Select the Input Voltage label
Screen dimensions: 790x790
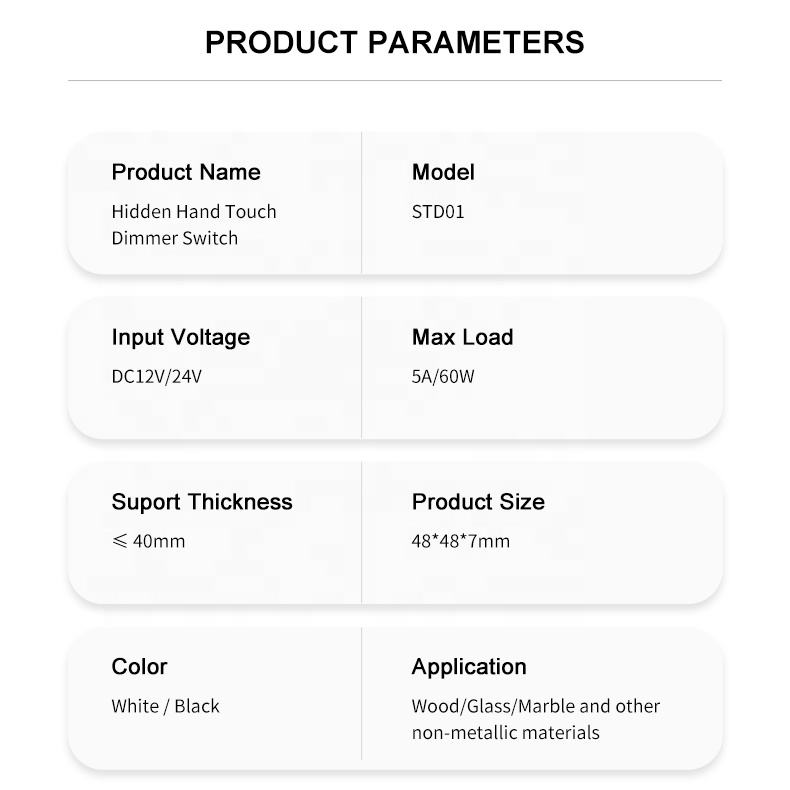click(181, 337)
